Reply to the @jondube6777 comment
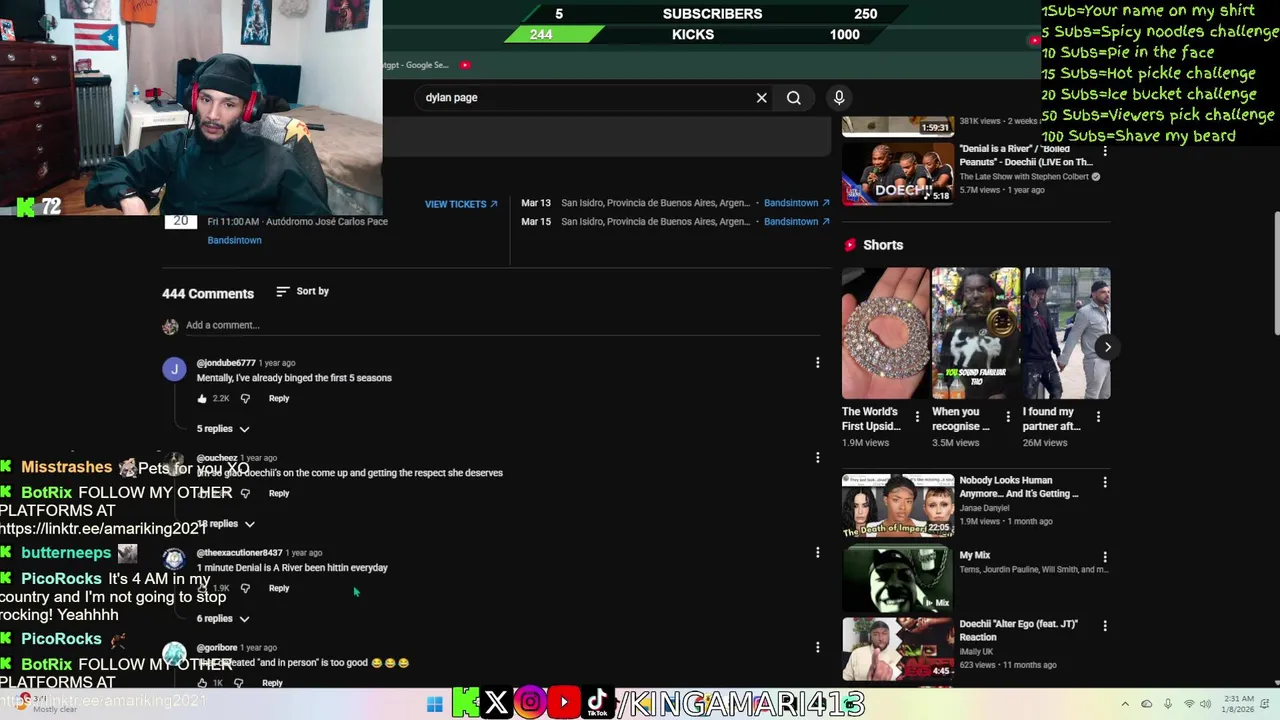This screenshot has height=720, width=1280. pyautogui.click(x=279, y=398)
